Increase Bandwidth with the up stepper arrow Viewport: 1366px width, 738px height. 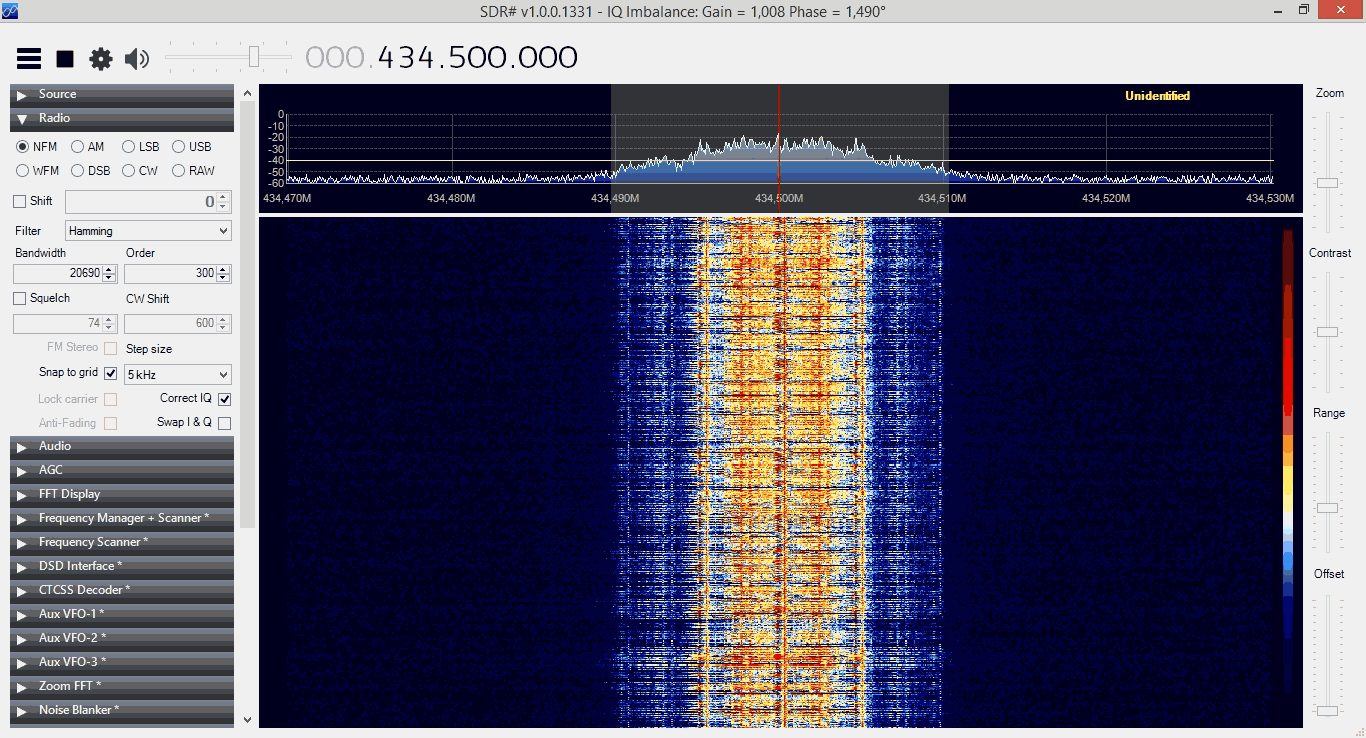pyautogui.click(x=110, y=269)
